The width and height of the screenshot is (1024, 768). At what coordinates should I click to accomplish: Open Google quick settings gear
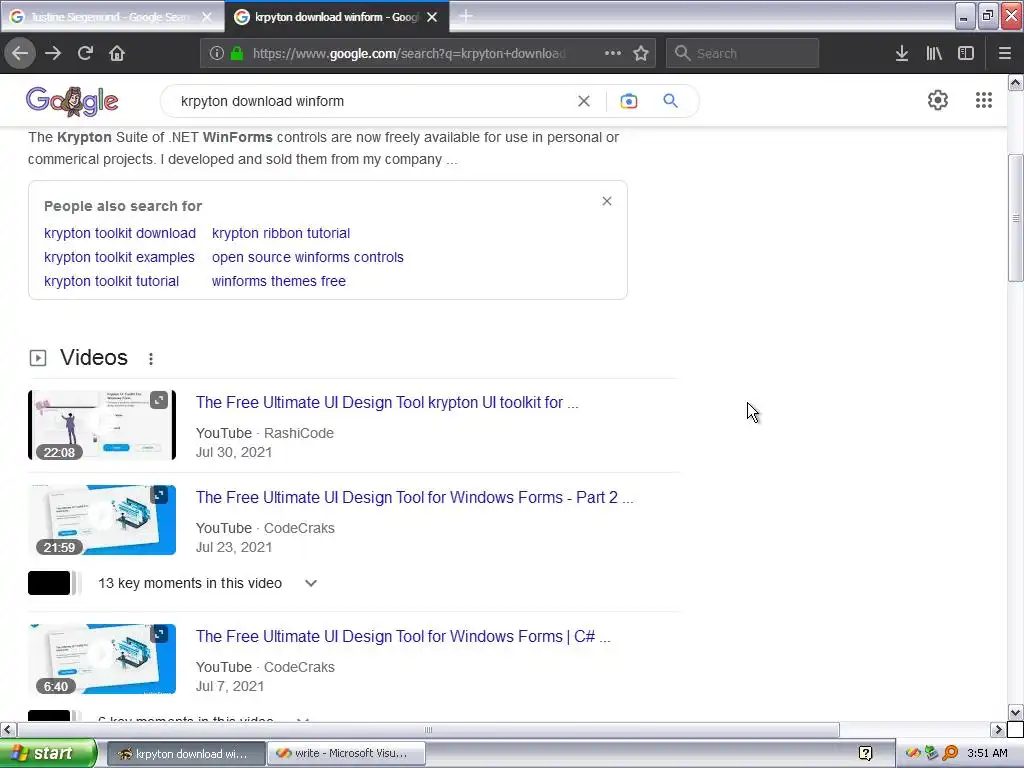pyautogui.click(x=938, y=100)
